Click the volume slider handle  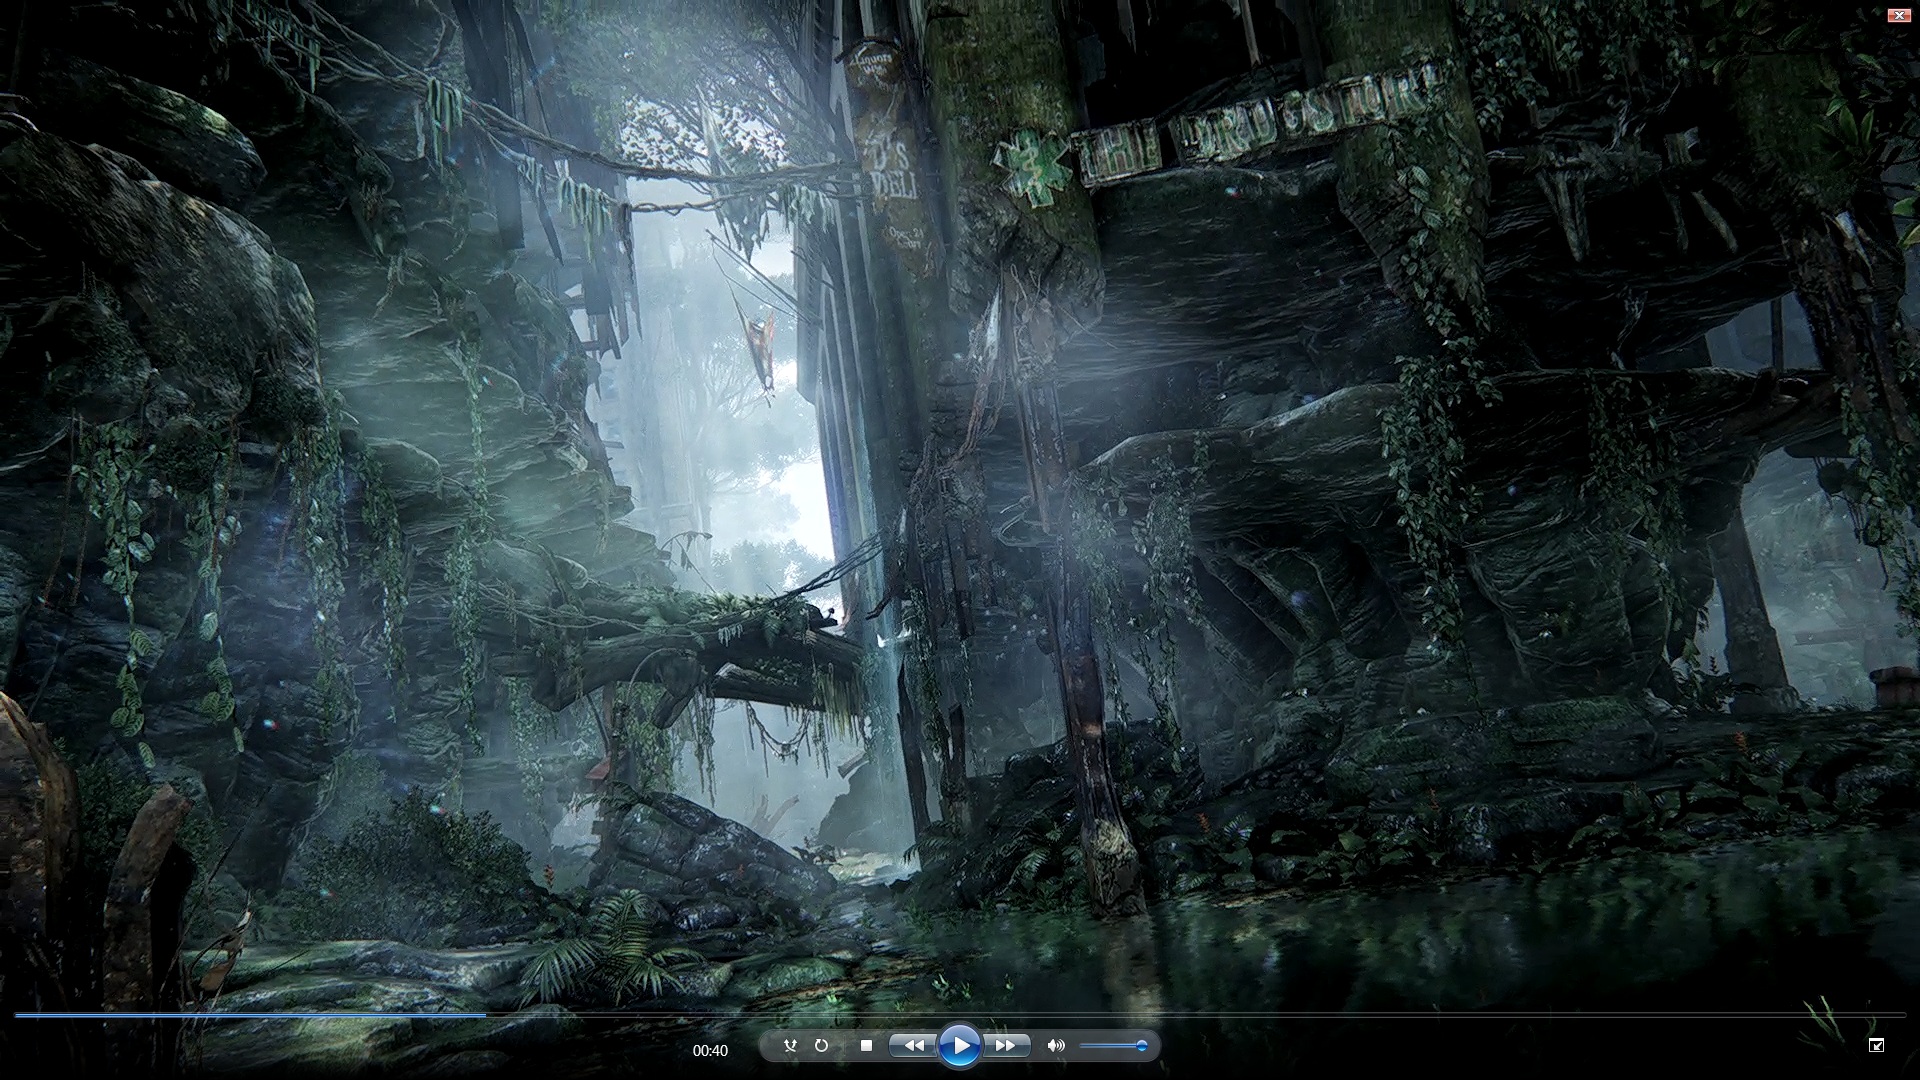(1141, 1046)
